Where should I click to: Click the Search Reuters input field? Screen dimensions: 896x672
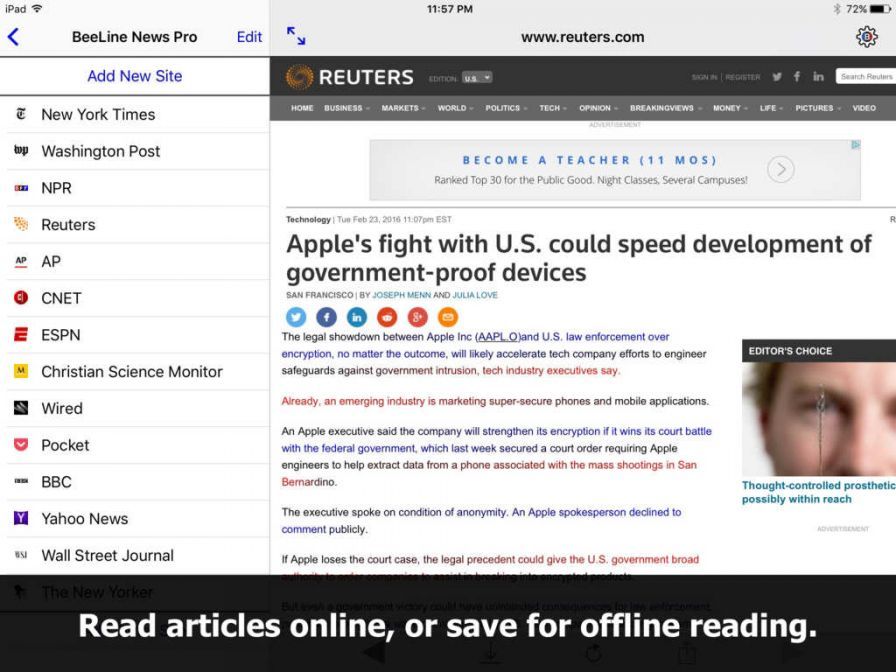[865, 77]
